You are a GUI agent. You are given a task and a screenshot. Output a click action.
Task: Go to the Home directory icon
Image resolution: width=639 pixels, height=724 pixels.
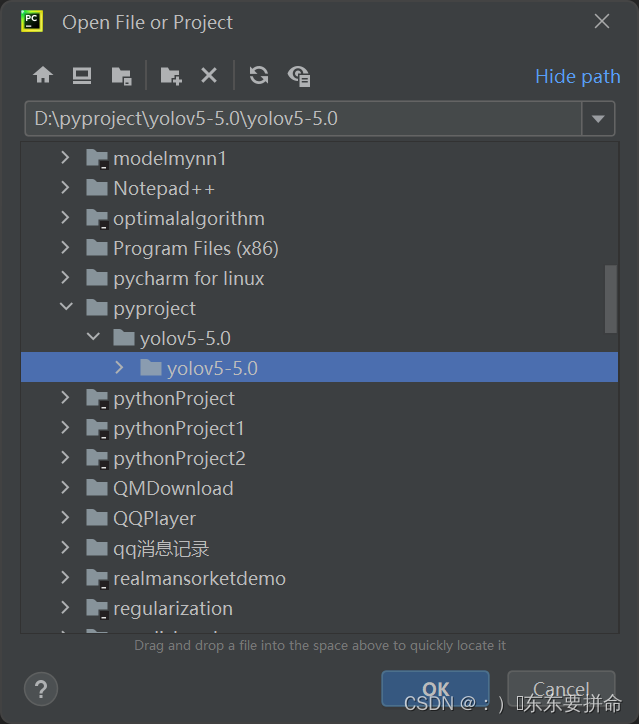pyautogui.click(x=43, y=75)
